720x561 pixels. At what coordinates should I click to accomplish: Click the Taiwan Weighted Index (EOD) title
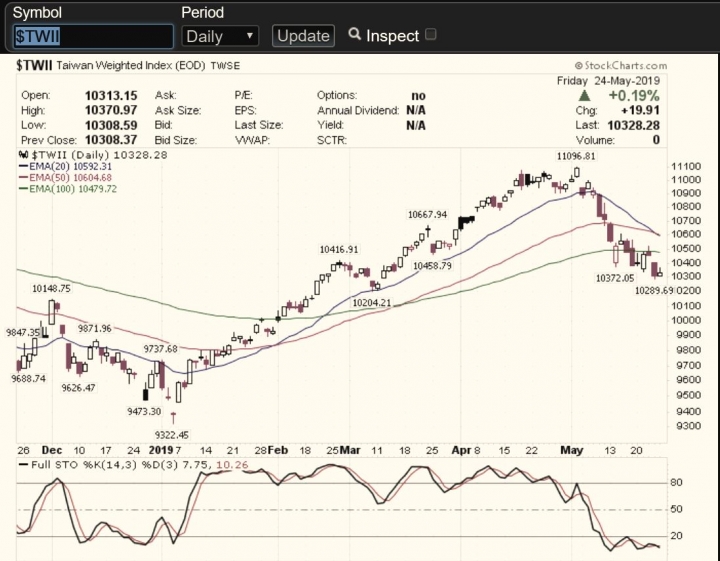click(130, 66)
